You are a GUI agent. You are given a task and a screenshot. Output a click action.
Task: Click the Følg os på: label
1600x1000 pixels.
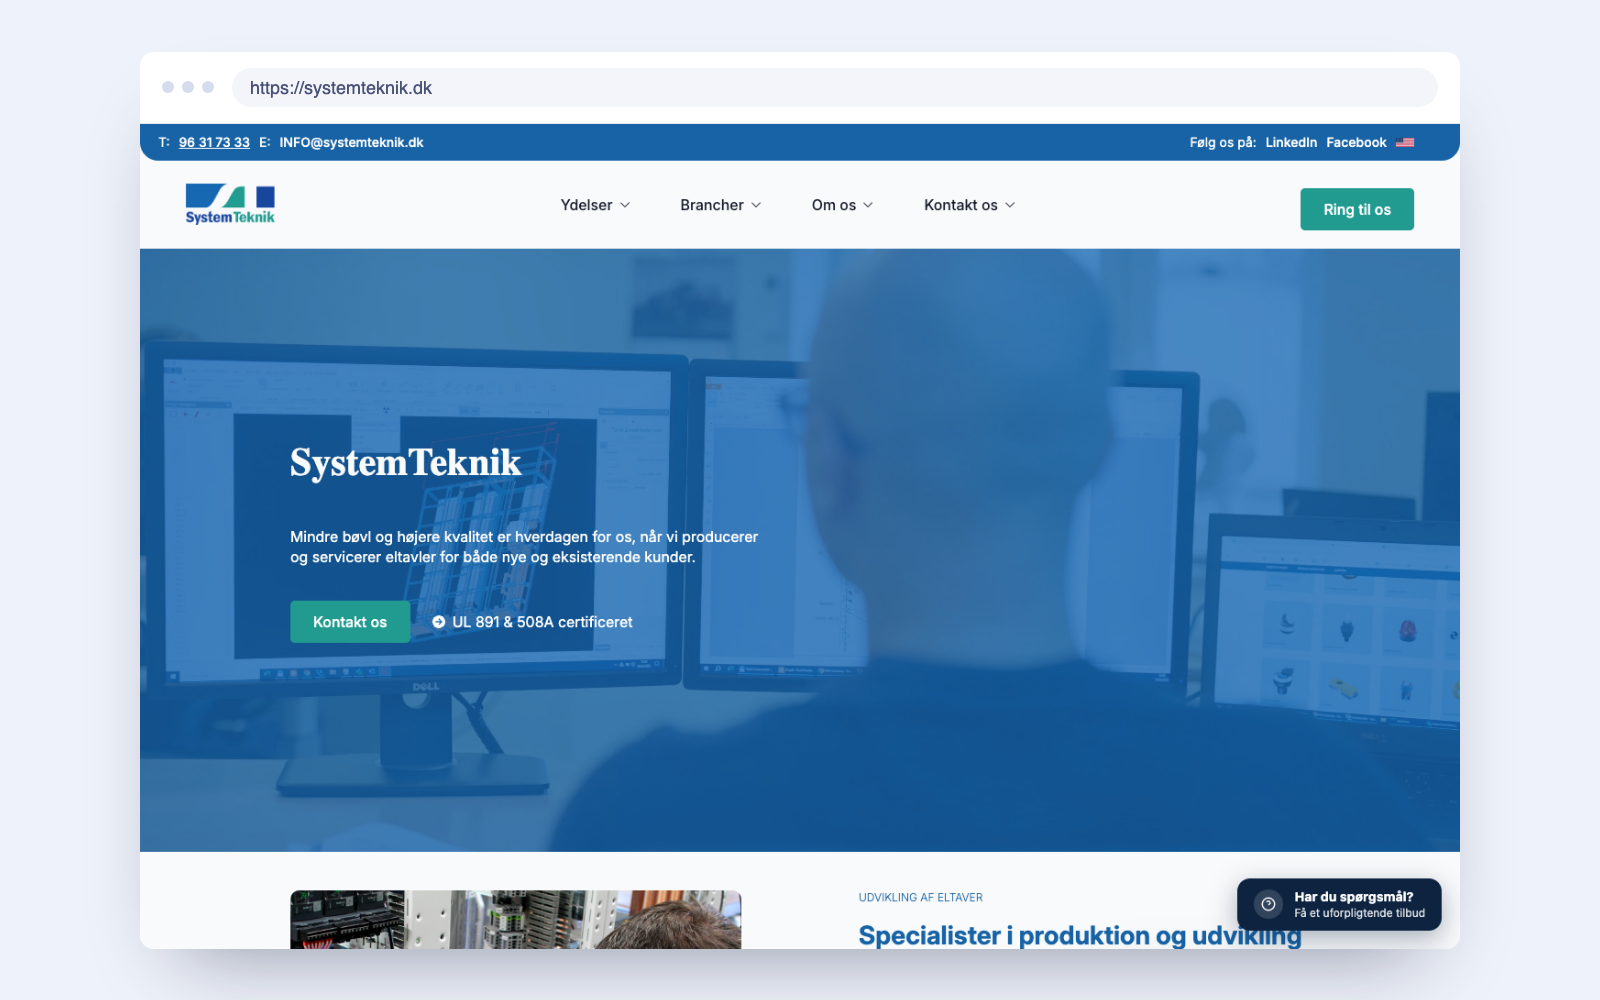coord(1222,143)
